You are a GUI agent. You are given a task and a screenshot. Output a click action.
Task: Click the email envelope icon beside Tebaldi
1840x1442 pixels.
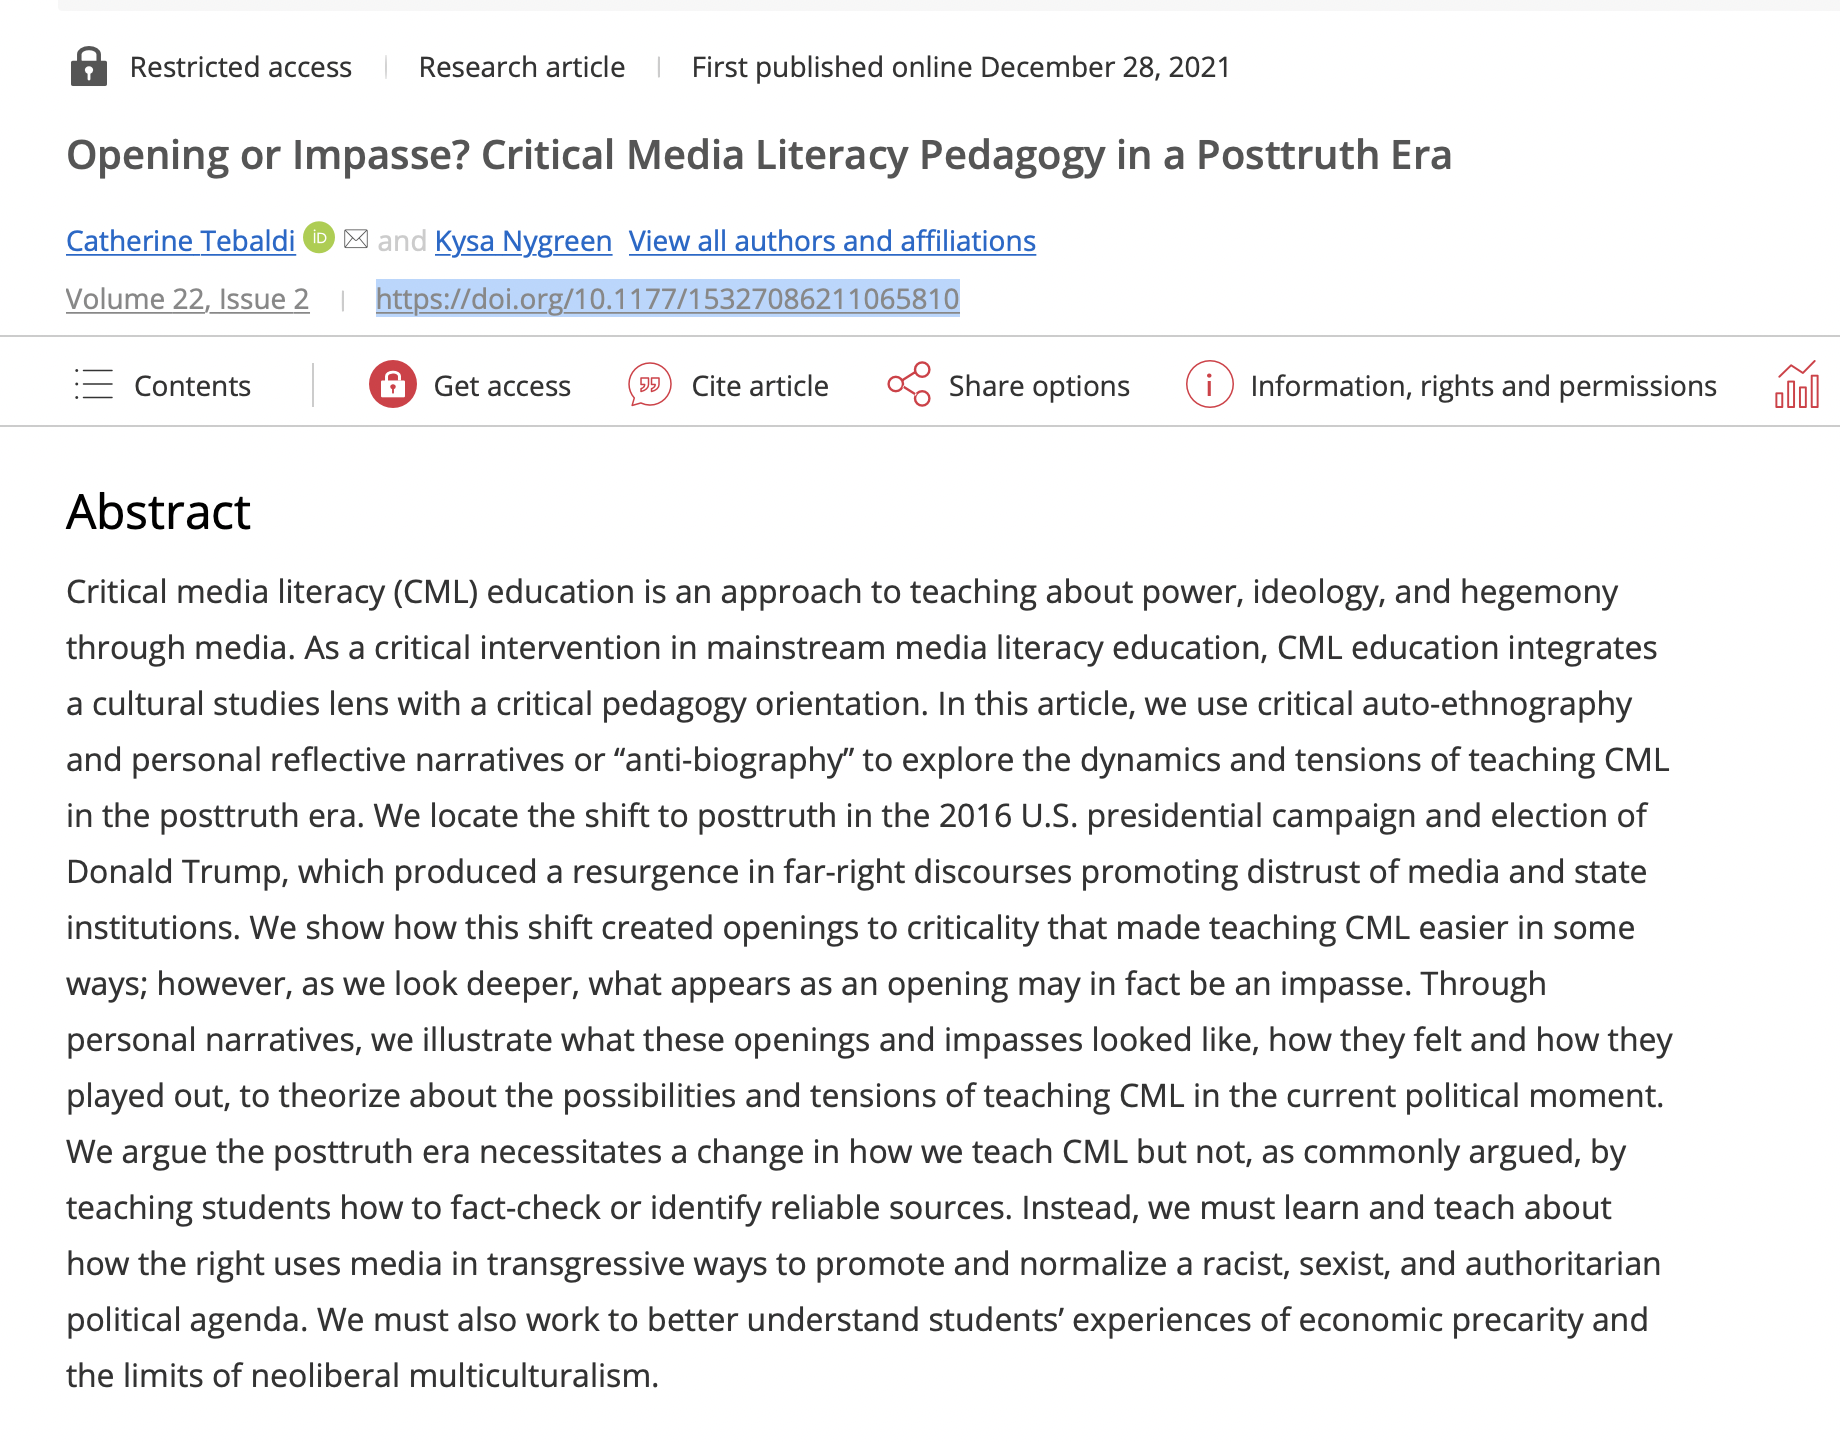pyautogui.click(x=356, y=239)
